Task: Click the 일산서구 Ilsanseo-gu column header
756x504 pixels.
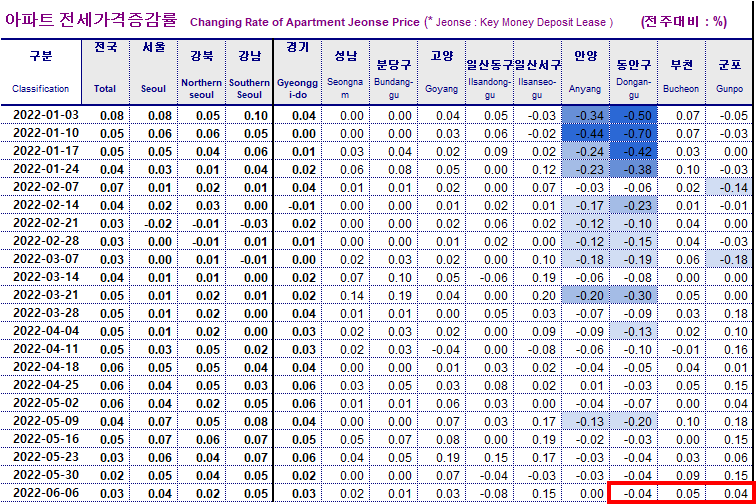Action: (538, 72)
